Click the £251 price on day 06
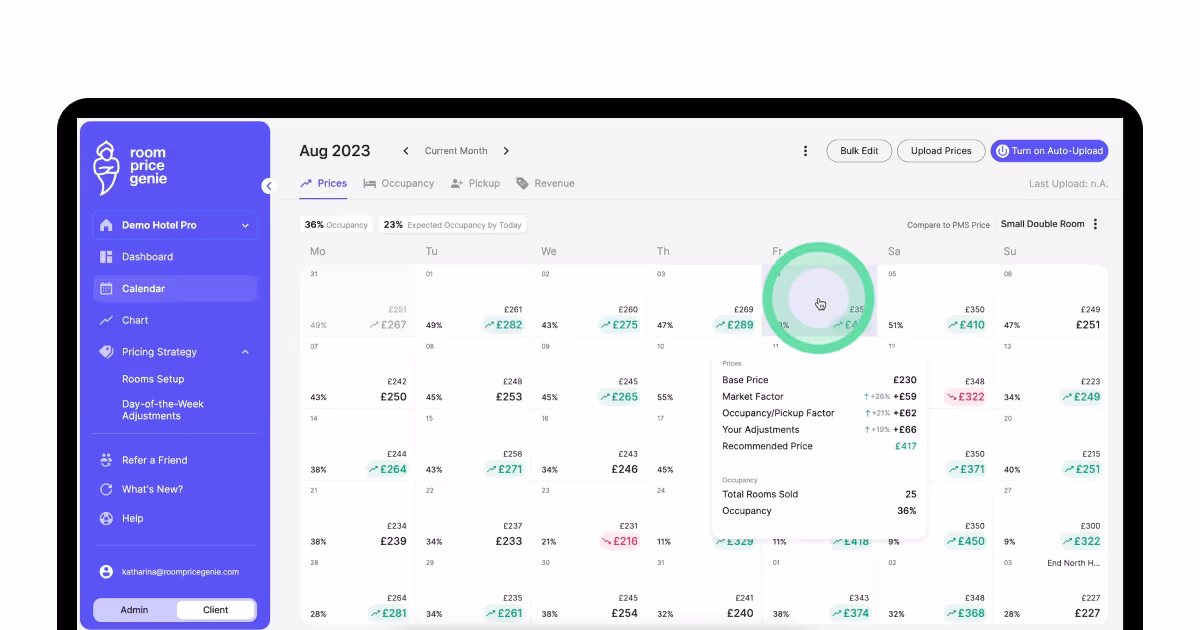 point(1088,325)
